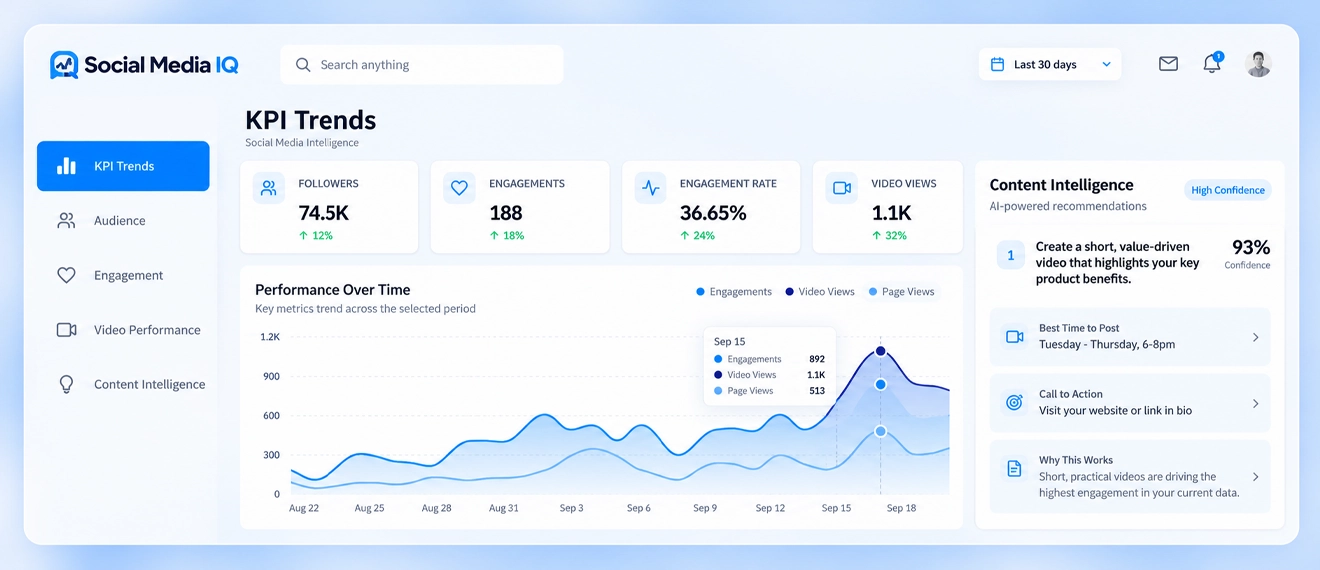Click the Search anything input field
Screen dimensions: 1320x570
click(422, 65)
